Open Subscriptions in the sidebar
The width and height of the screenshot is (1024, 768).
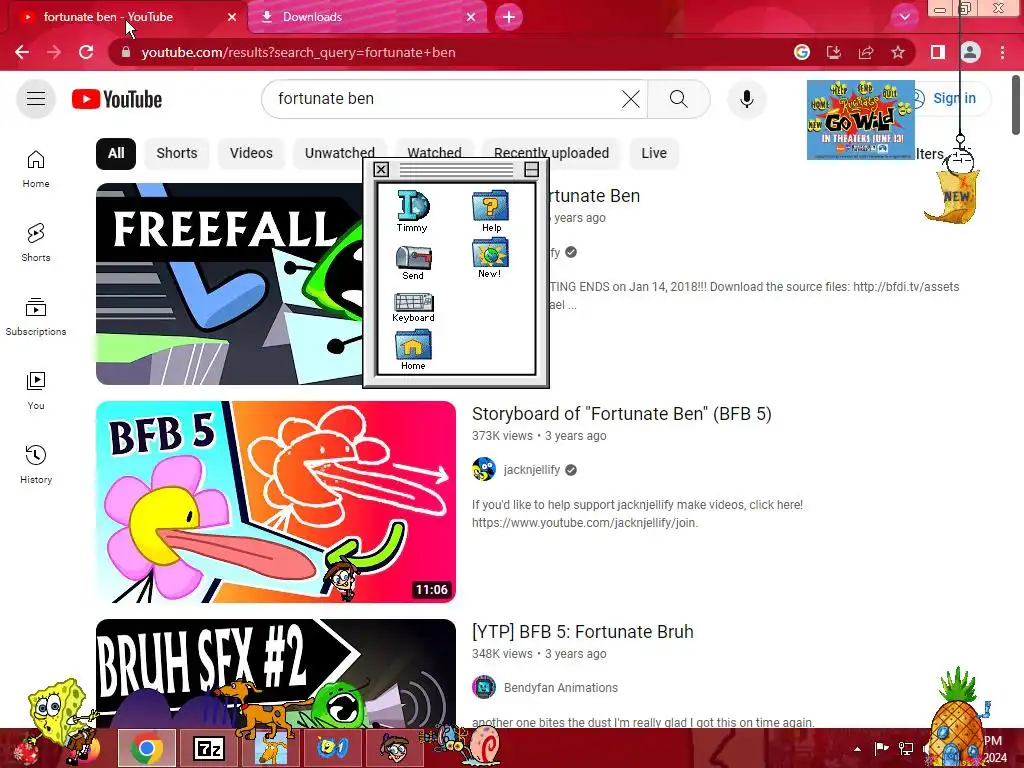[36, 317]
